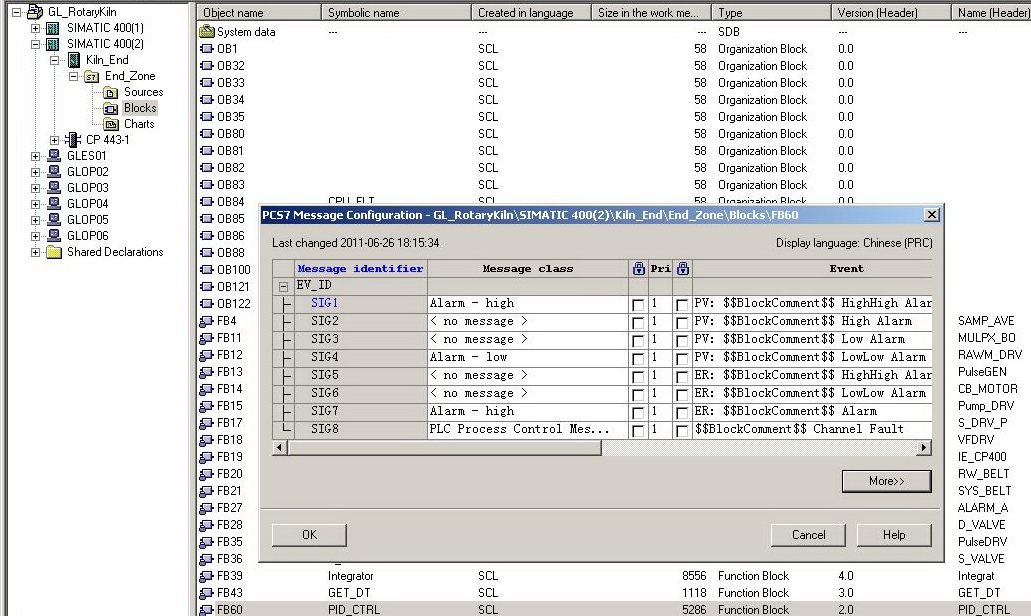Sort by Symbolic name column header
Viewport: 1031px width, 616px height.
396,12
